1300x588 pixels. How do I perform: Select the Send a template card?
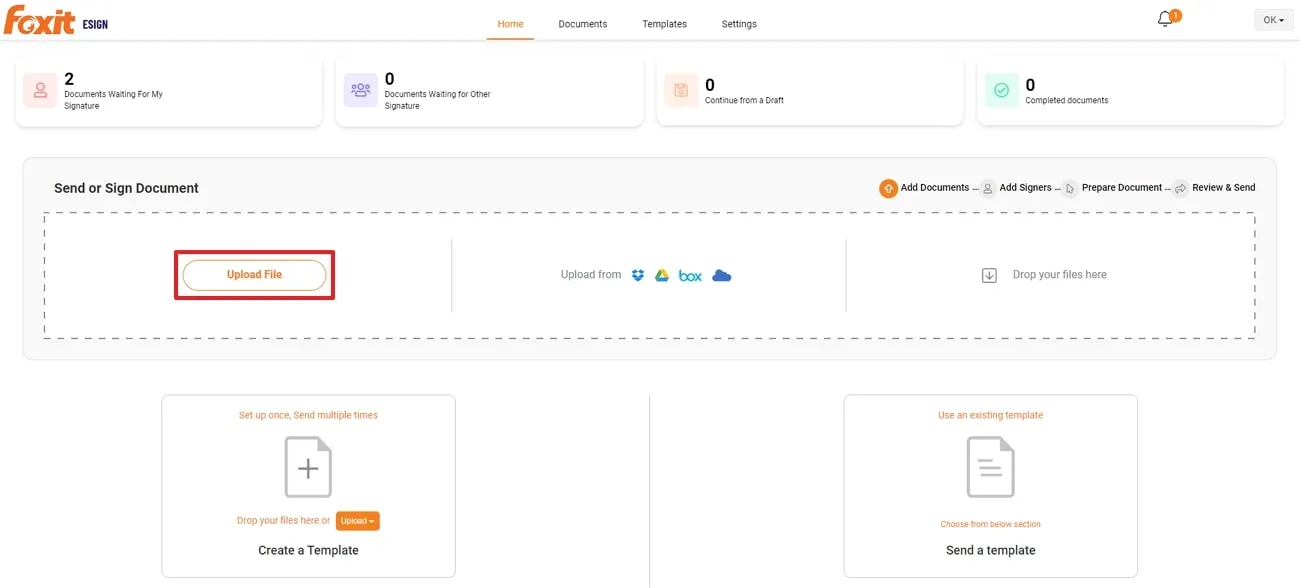click(990, 486)
